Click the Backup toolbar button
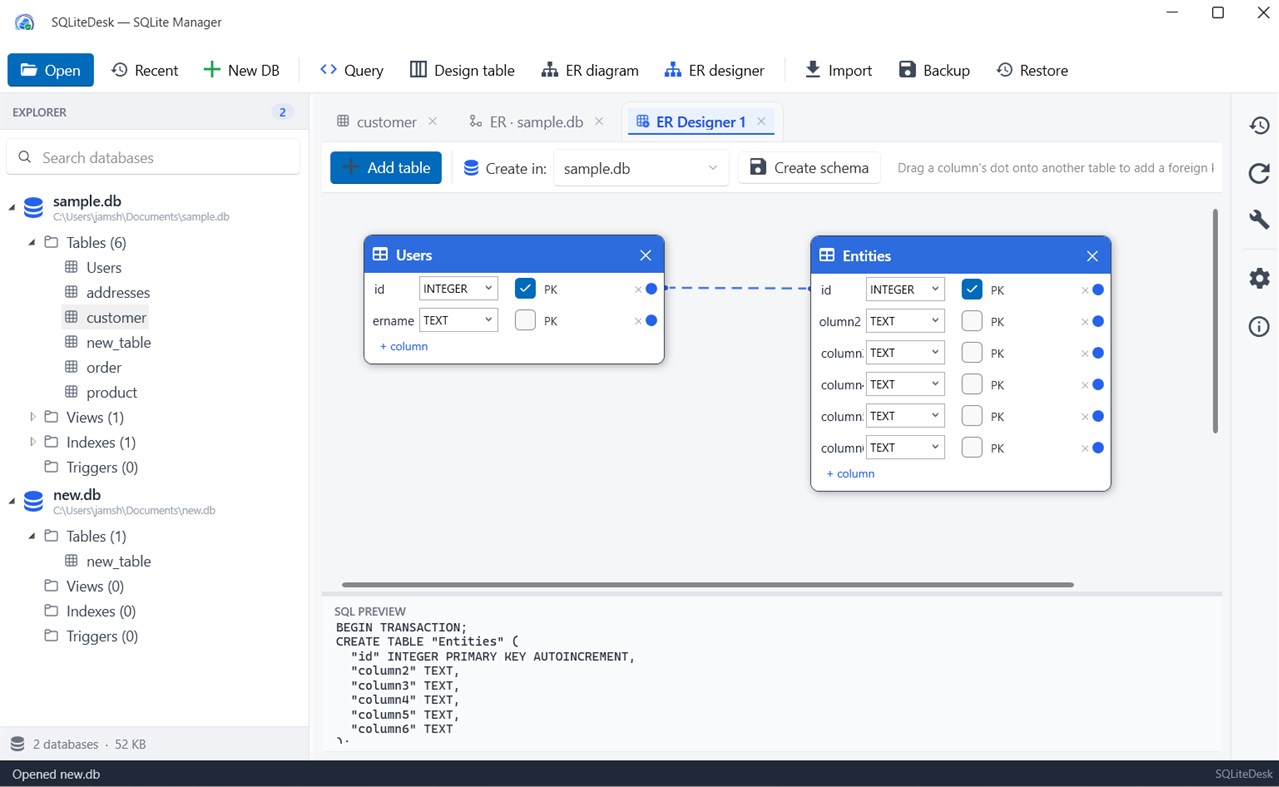Image resolution: width=1279 pixels, height=787 pixels. pos(934,70)
